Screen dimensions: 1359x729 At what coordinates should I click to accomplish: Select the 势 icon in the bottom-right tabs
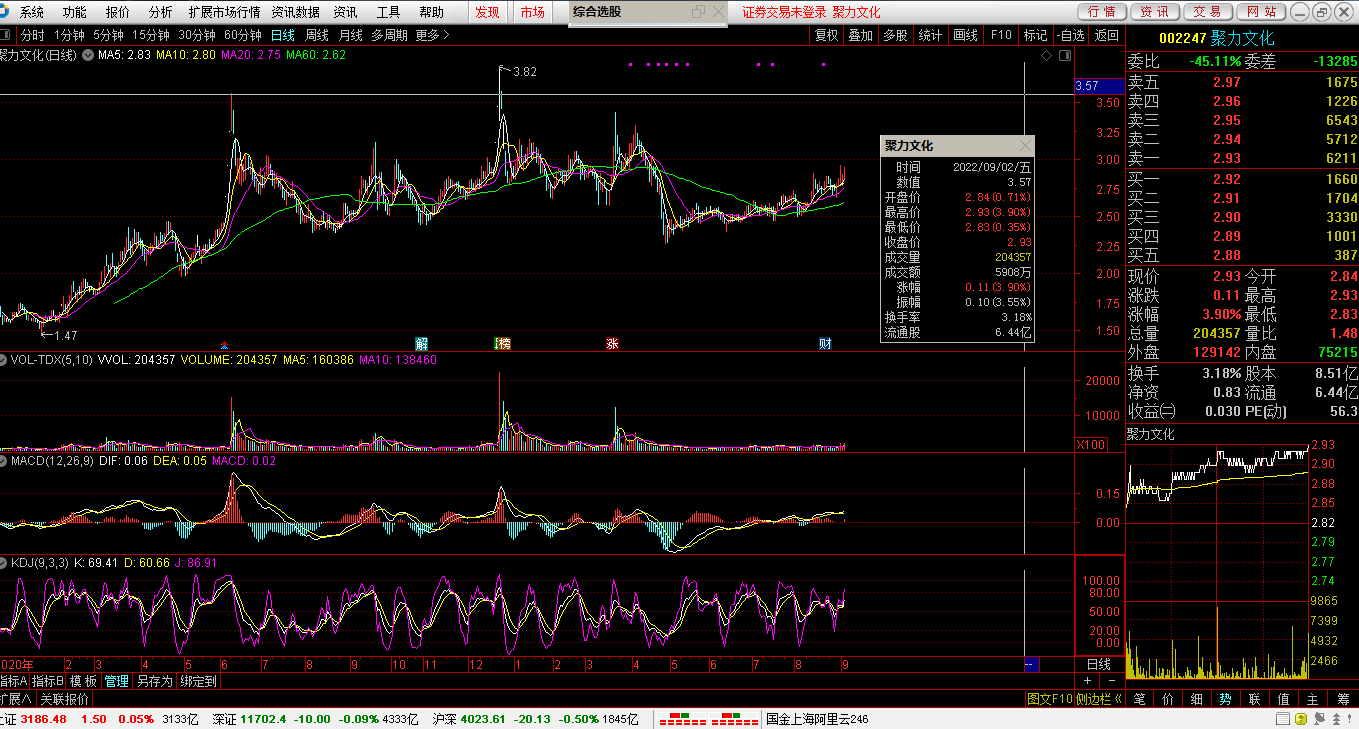(1225, 699)
